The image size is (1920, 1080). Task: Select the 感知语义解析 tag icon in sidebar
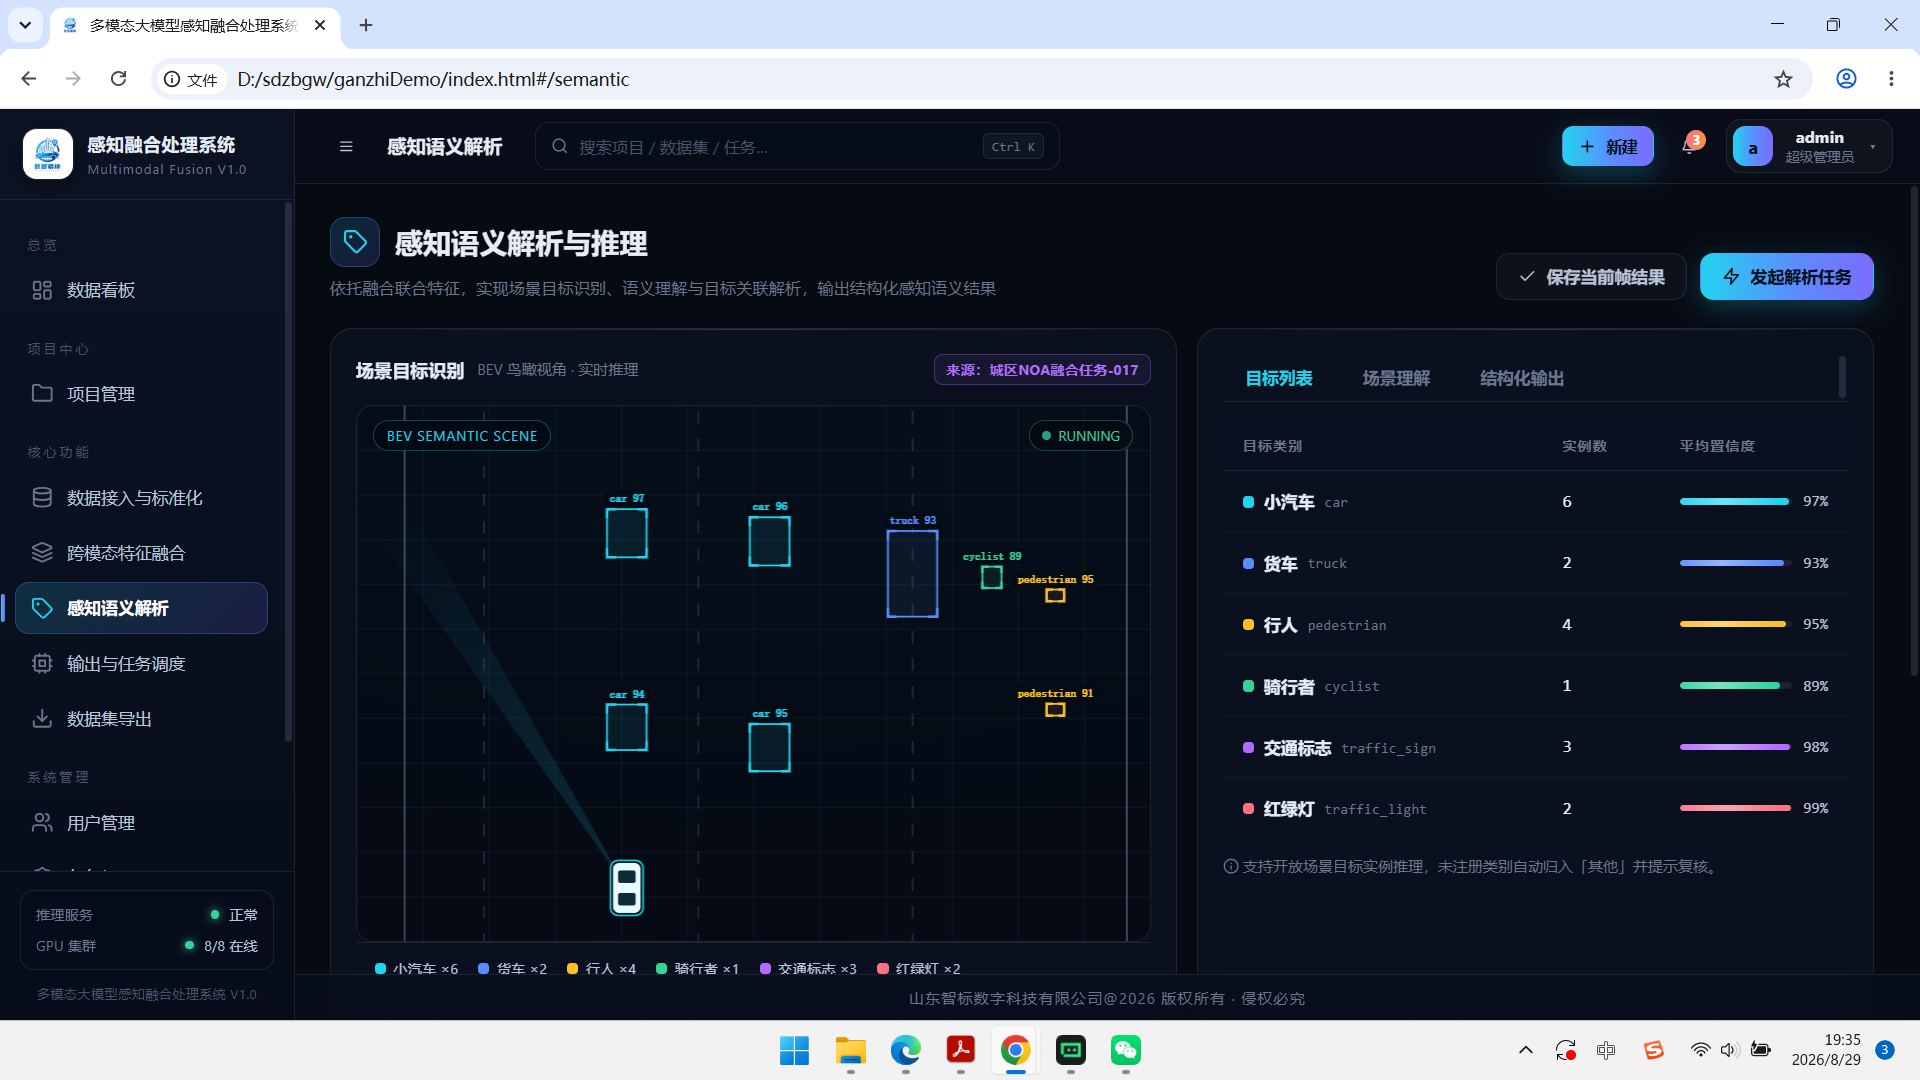point(42,608)
